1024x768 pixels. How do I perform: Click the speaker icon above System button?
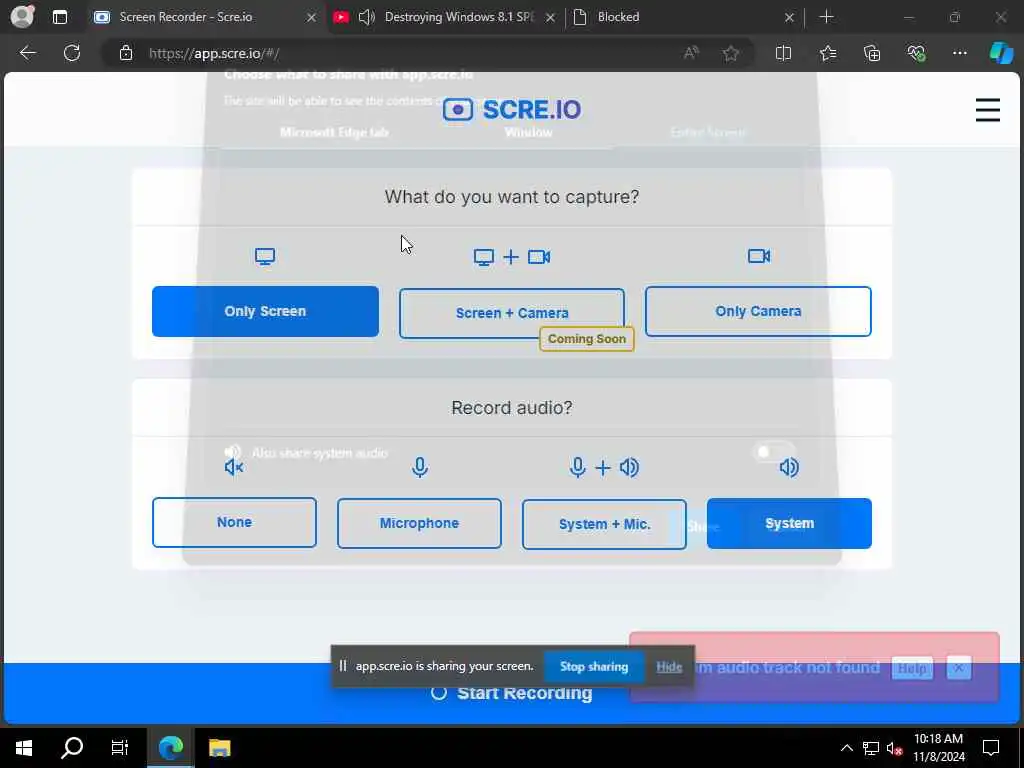789,468
